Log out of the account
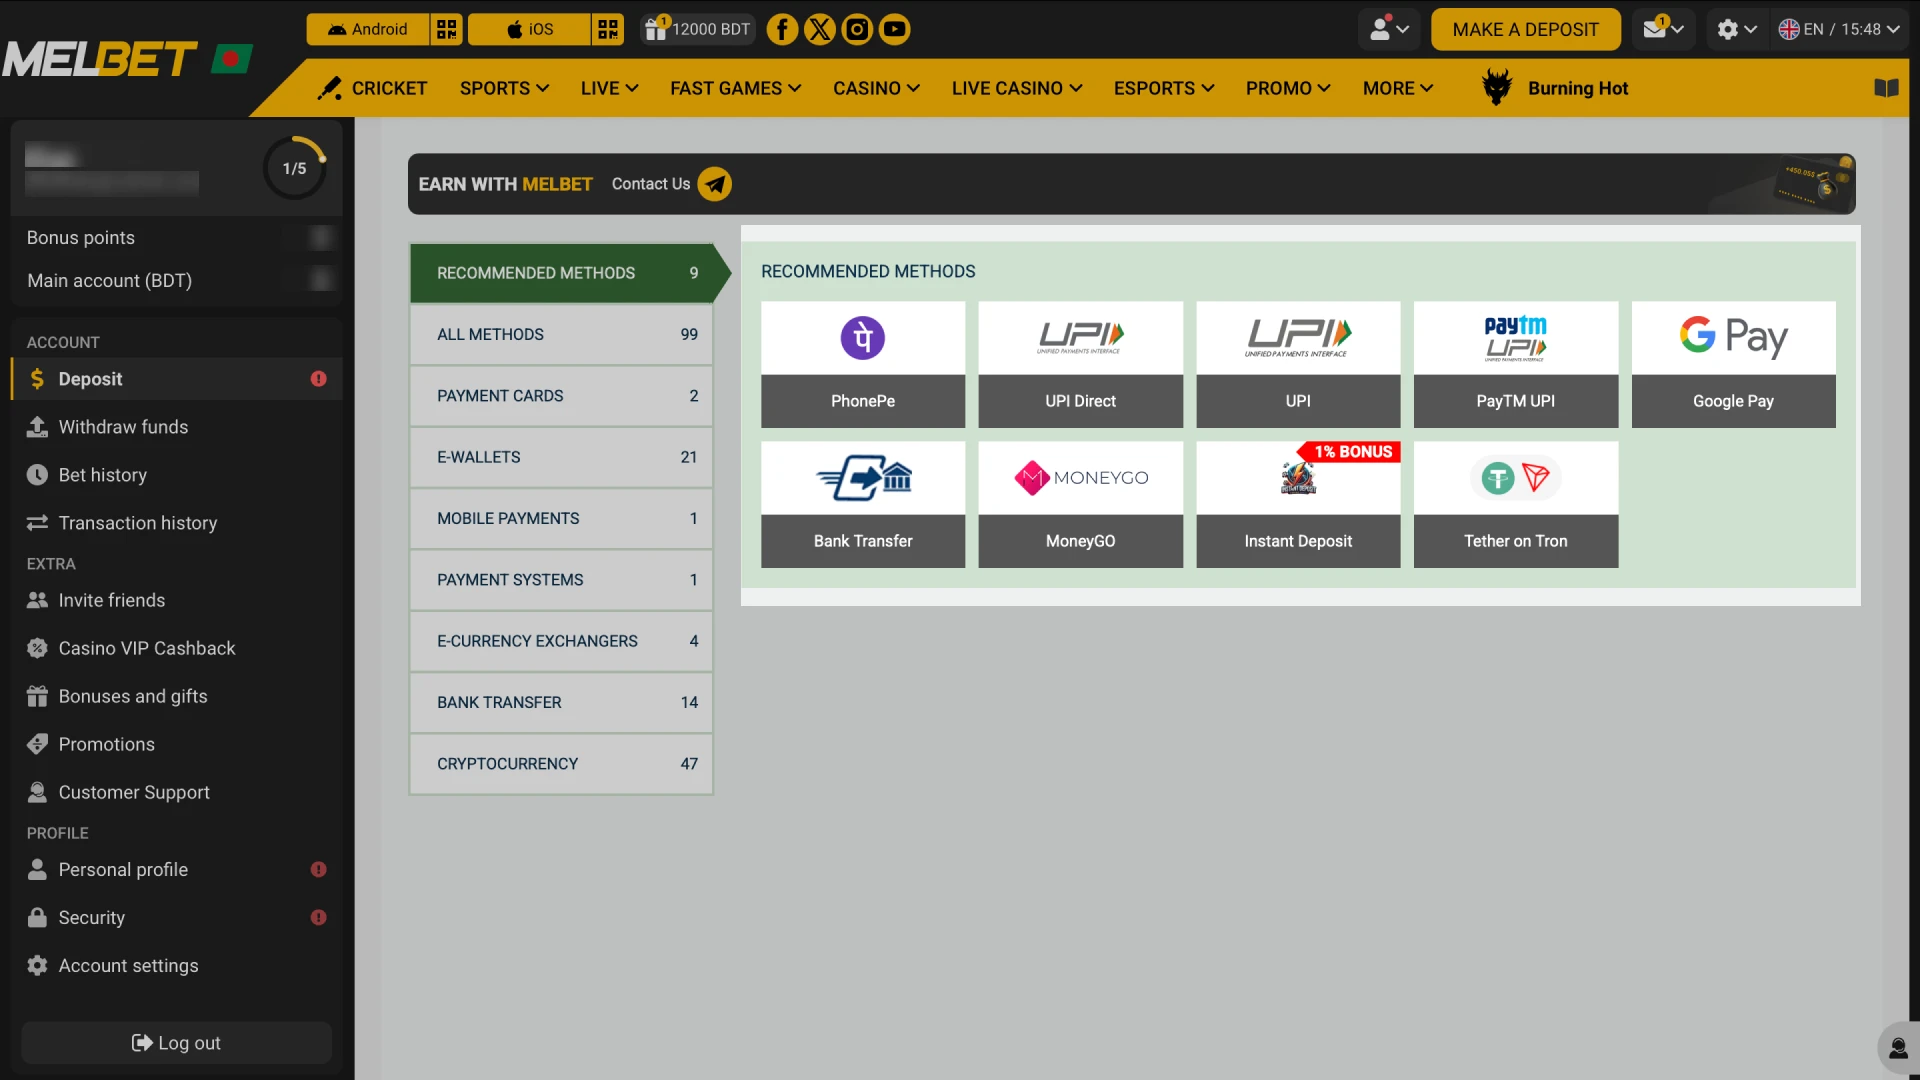This screenshot has width=1920, height=1080. pyautogui.click(x=176, y=1042)
